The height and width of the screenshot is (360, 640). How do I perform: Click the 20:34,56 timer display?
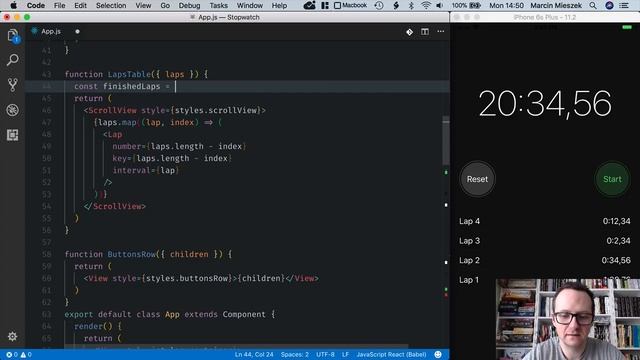point(545,104)
